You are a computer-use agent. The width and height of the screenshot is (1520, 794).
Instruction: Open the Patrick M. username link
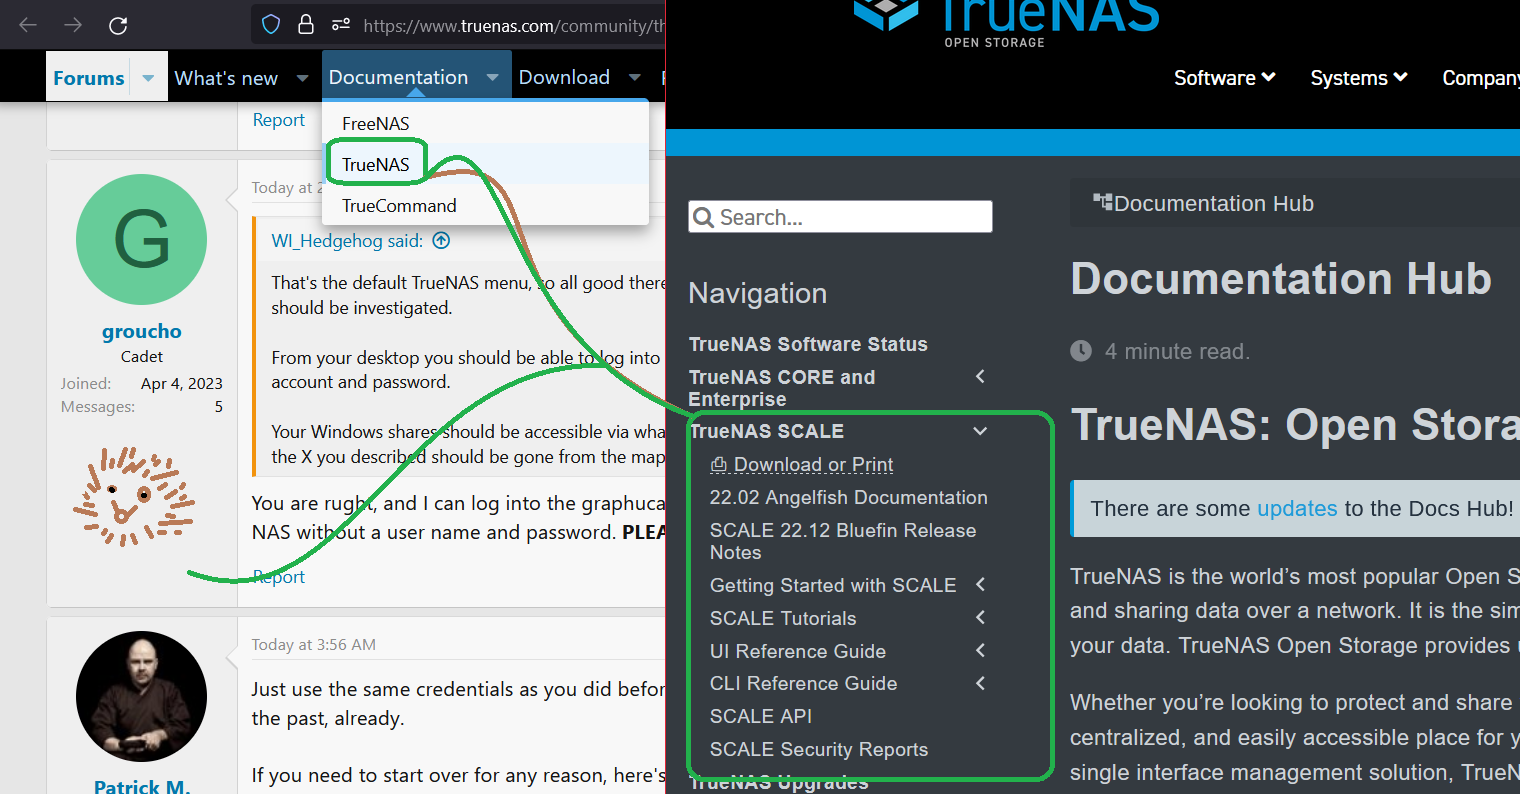[x=142, y=787]
